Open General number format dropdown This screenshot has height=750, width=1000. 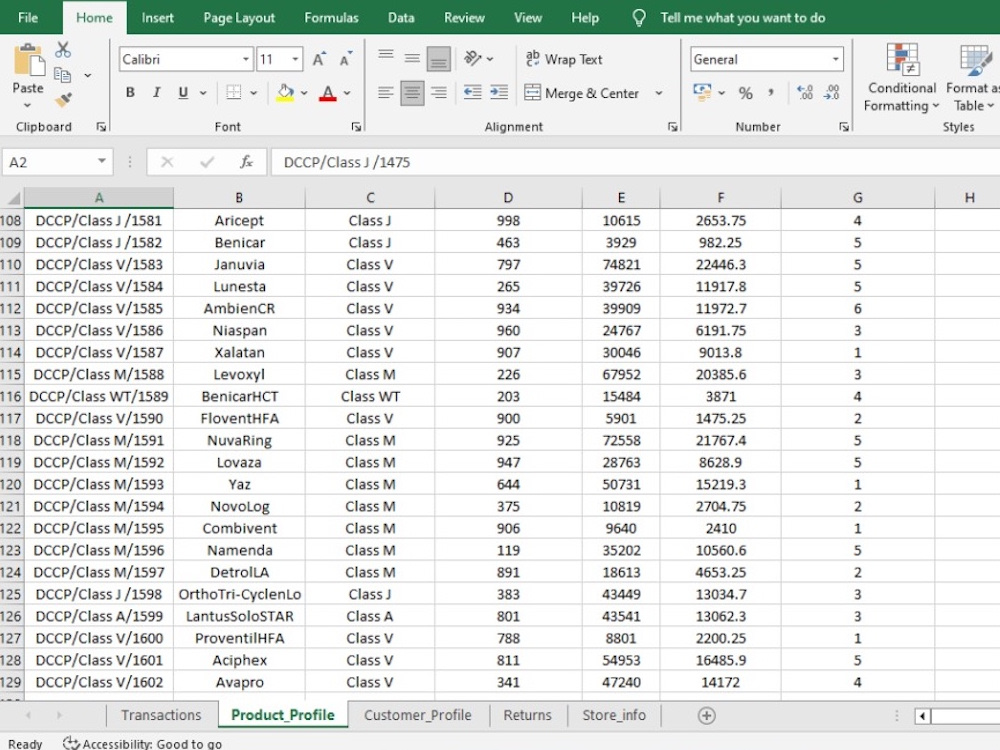tap(835, 59)
